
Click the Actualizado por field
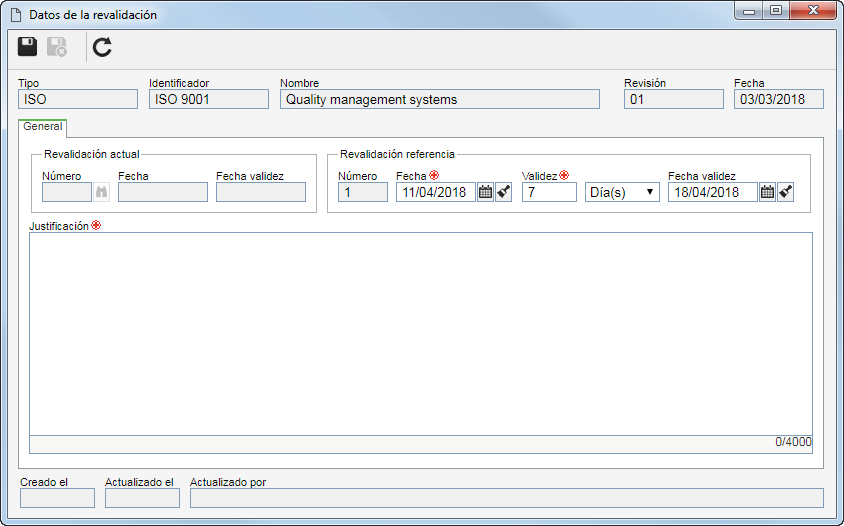pos(507,498)
